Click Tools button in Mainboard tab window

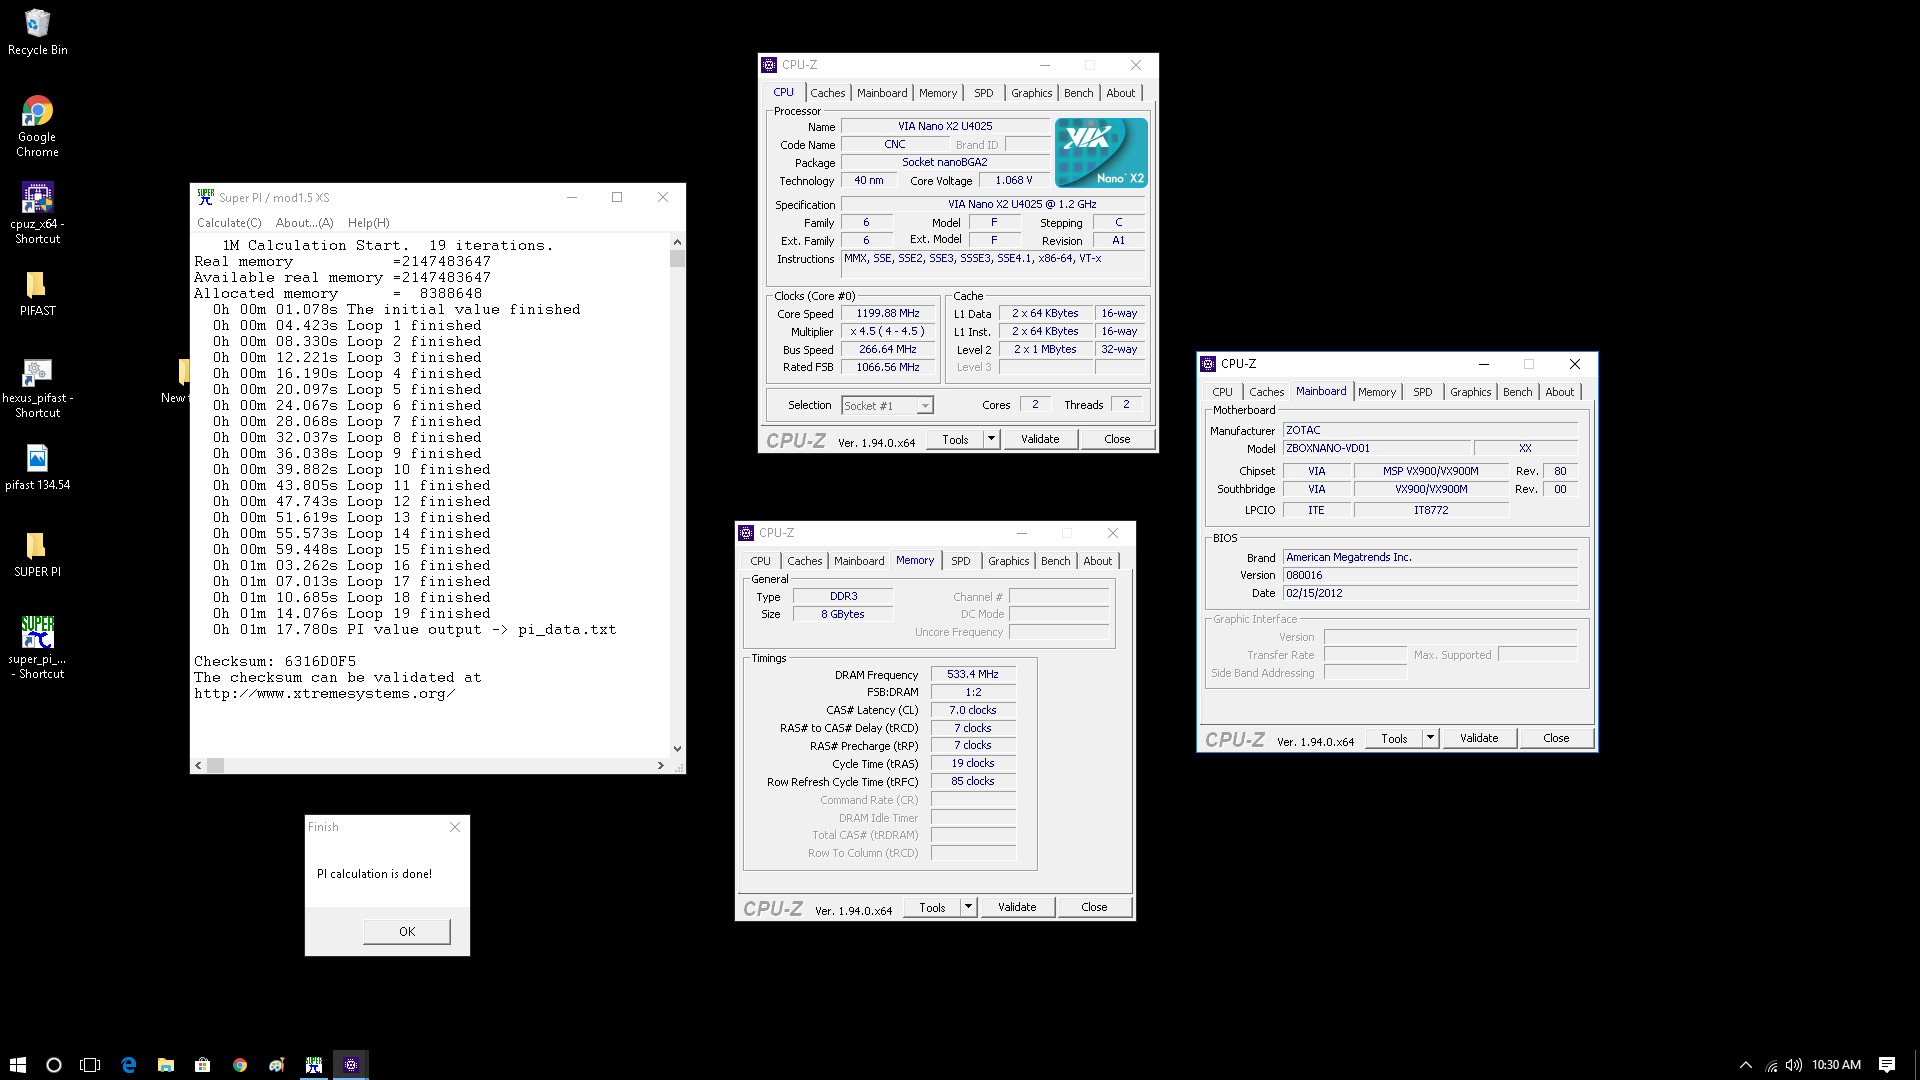tap(1394, 738)
